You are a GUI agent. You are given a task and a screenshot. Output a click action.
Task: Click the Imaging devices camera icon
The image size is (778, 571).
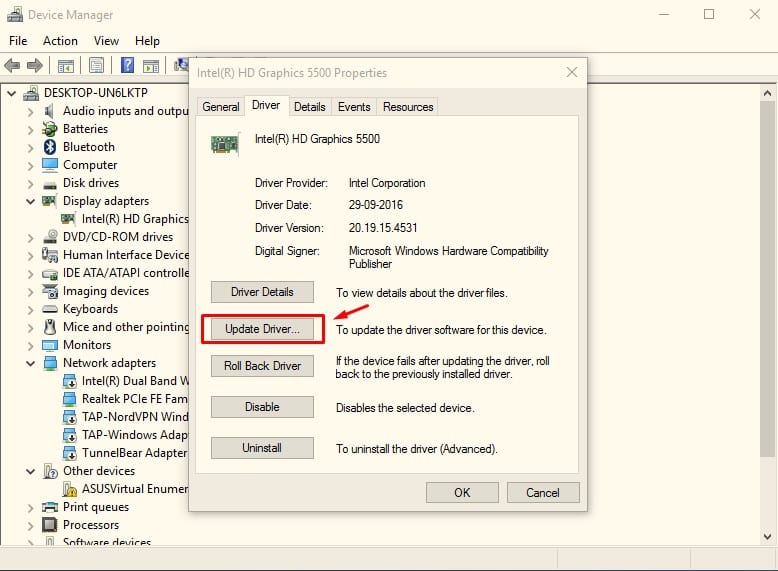pos(50,291)
